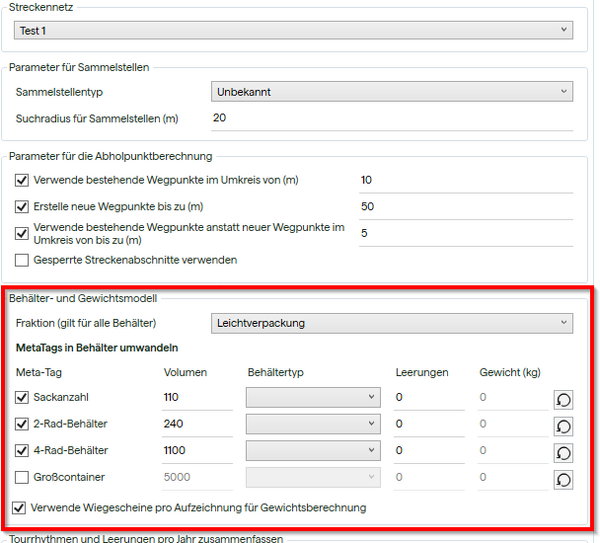Image resolution: width=600 pixels, height=543 pixels.
Task: Open the Sammelstellentyp dropdown
Action: tap(392, 92)
